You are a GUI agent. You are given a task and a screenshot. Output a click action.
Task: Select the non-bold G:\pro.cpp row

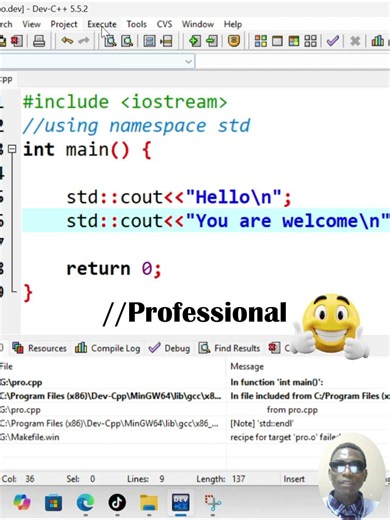click(x=20, y=410)
